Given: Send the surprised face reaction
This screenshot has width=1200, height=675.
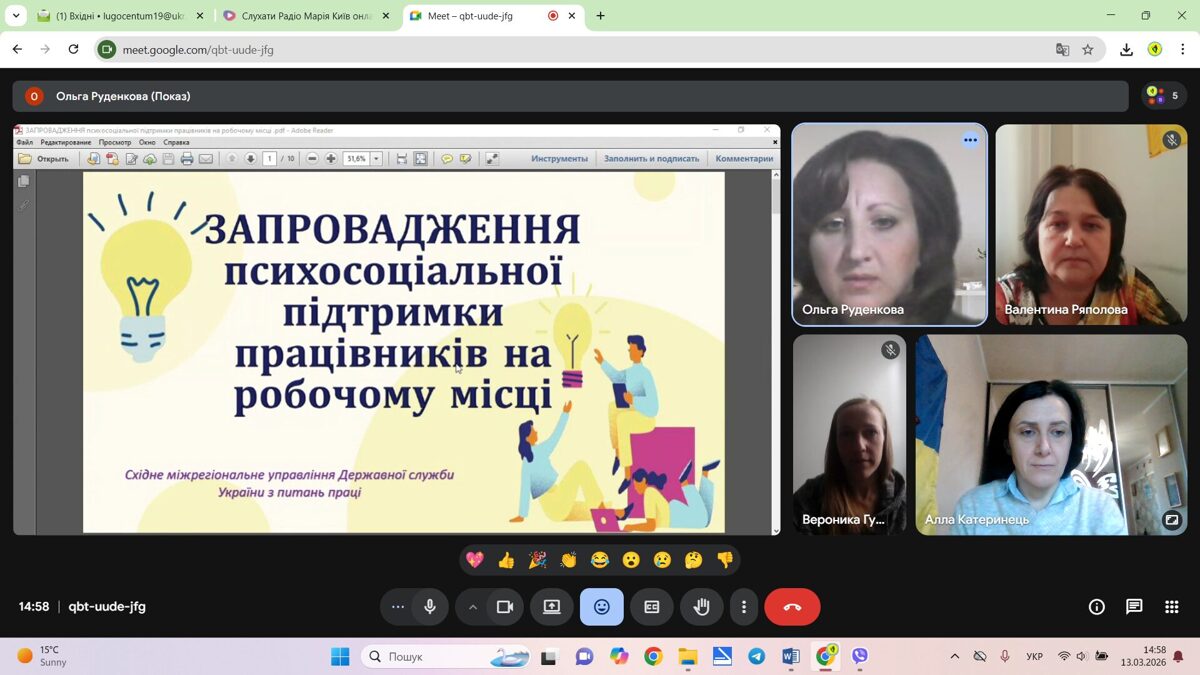Looking at the screenshot, I should pyautogui.click(x=631, y=560).
